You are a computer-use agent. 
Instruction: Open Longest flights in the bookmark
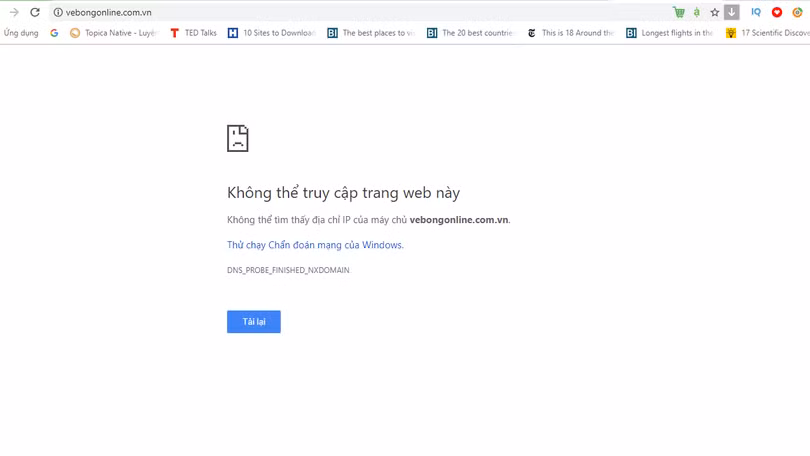tap(670, 33)
